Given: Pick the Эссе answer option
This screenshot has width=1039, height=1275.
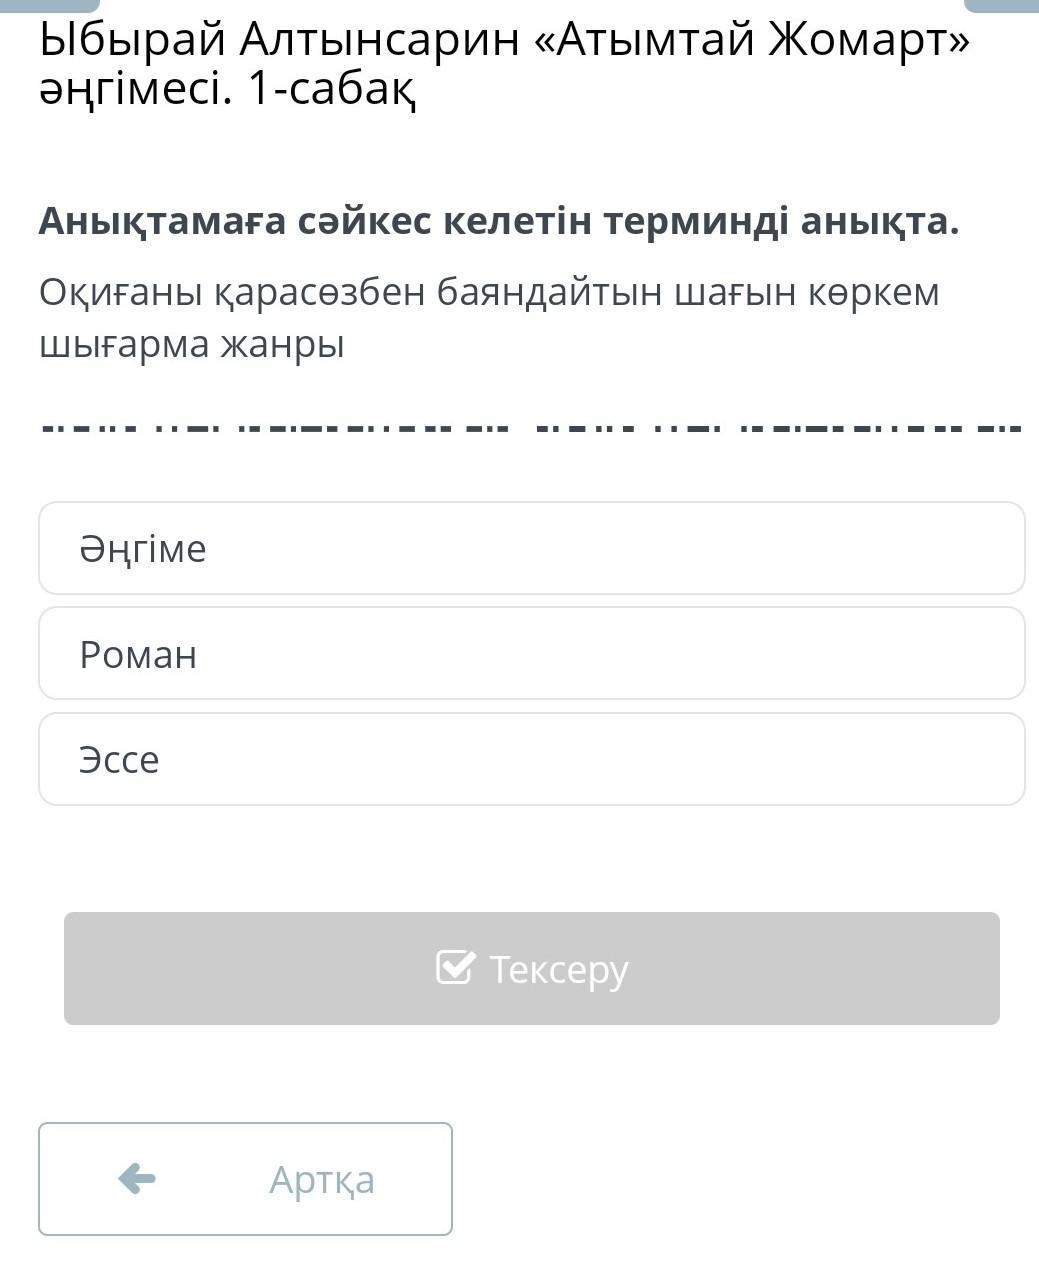Looking at the screenshot, I should [x=531, y=759].
